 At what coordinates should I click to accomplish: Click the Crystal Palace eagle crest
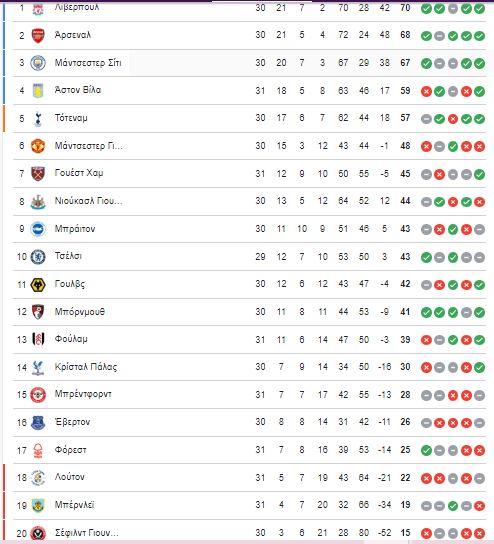38,368
